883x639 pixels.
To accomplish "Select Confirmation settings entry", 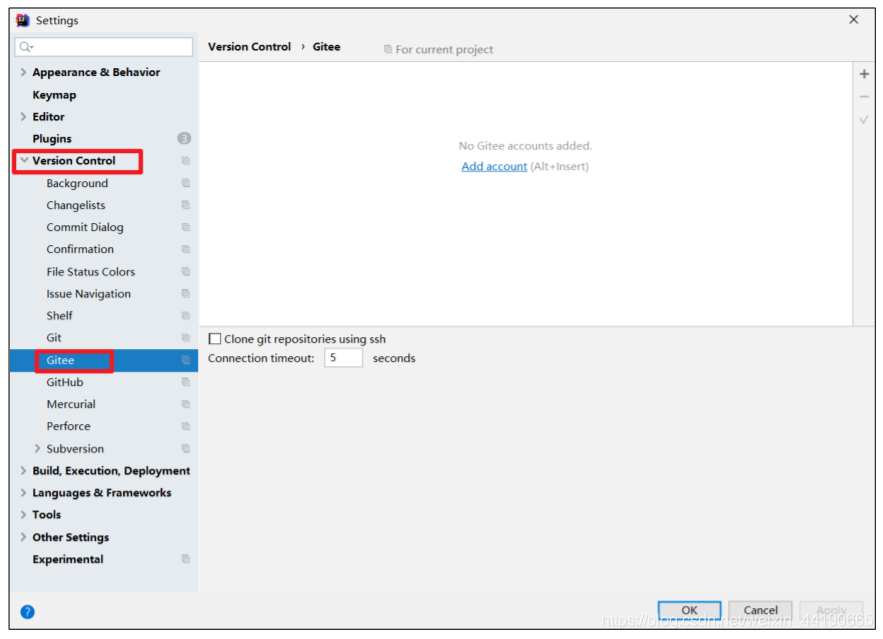I will pyautogui.click(x=80, y=249).
